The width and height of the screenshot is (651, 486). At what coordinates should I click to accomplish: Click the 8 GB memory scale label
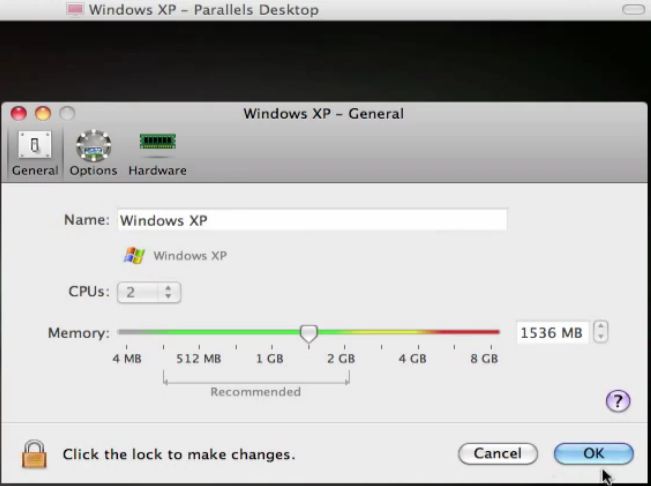click(484, 358)
